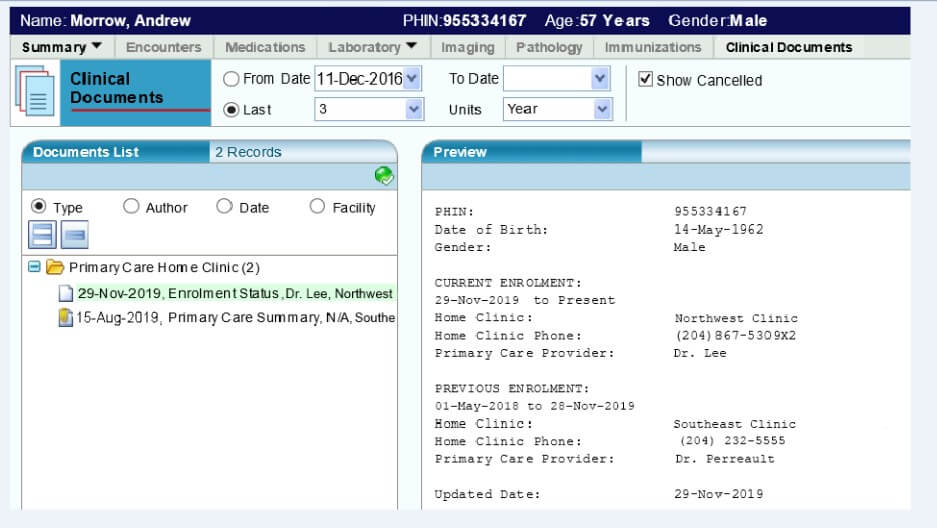This screenshot has height=528, width=937.
Task: Collapse the Primary Care Home Clinic tree node
Action: pyautogui.click(x=34, y=266)
